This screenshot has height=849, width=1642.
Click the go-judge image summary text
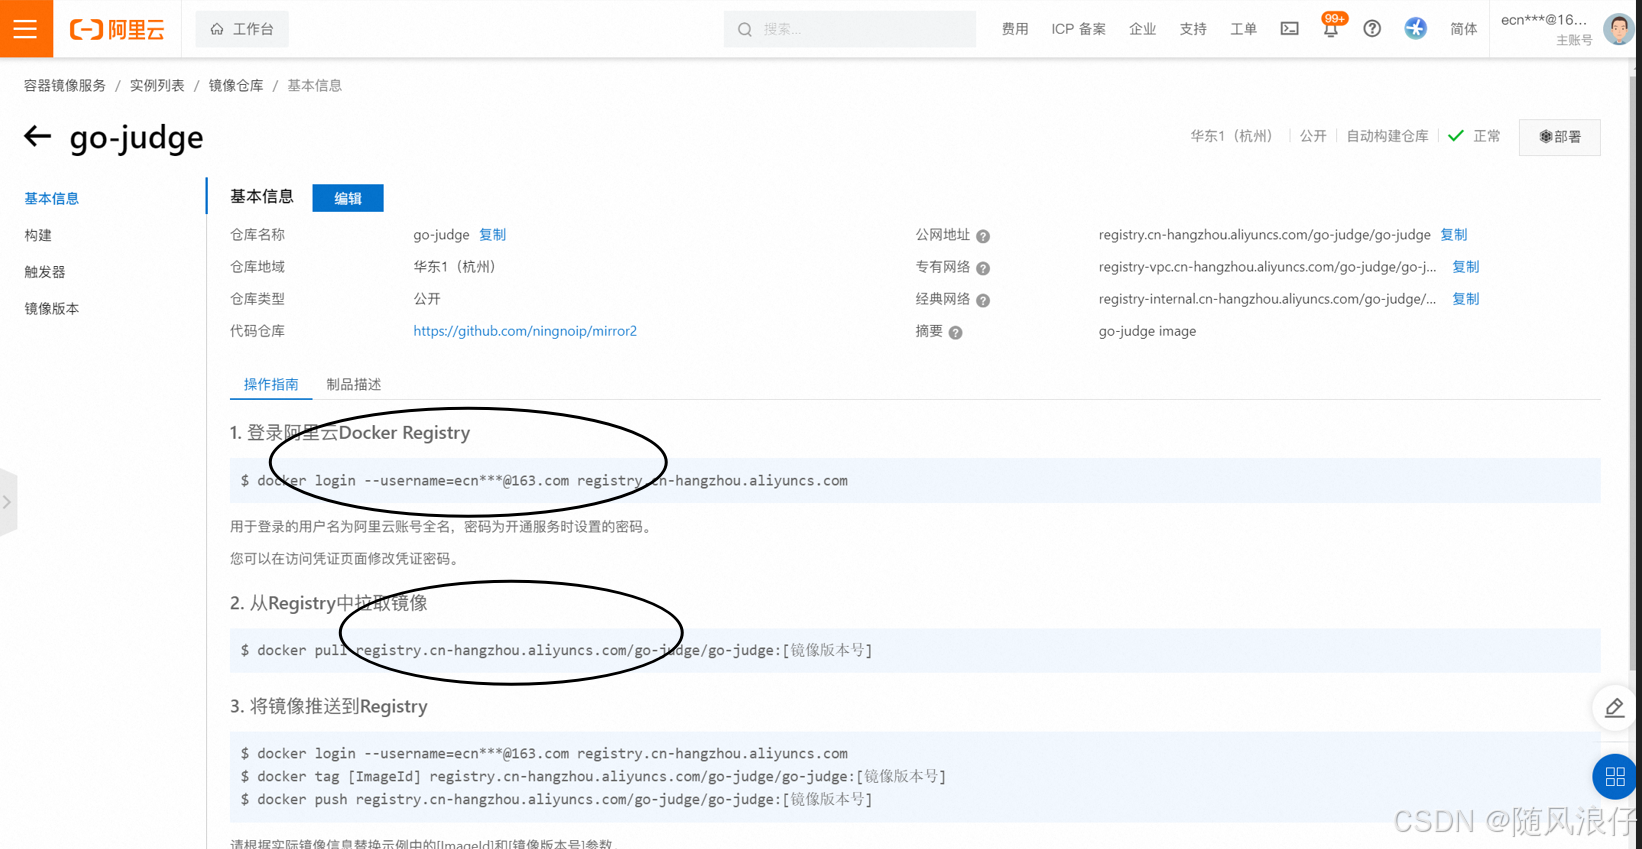point(1147,331)
